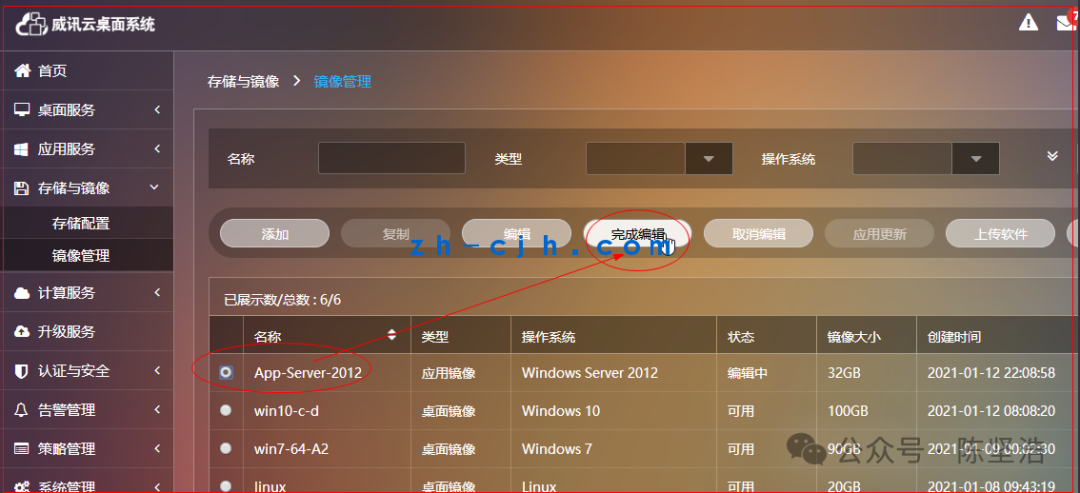Open the warning triangle alert icon

[x=1028, y=23]
